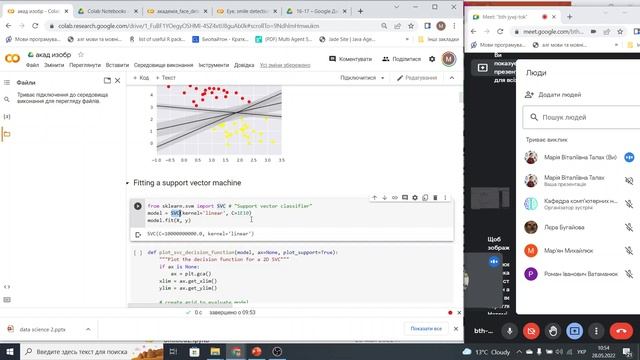This screenshot has height=360, width=640.
Task: Open Підключитися dropdown arrow
Action: coord(382,78)
